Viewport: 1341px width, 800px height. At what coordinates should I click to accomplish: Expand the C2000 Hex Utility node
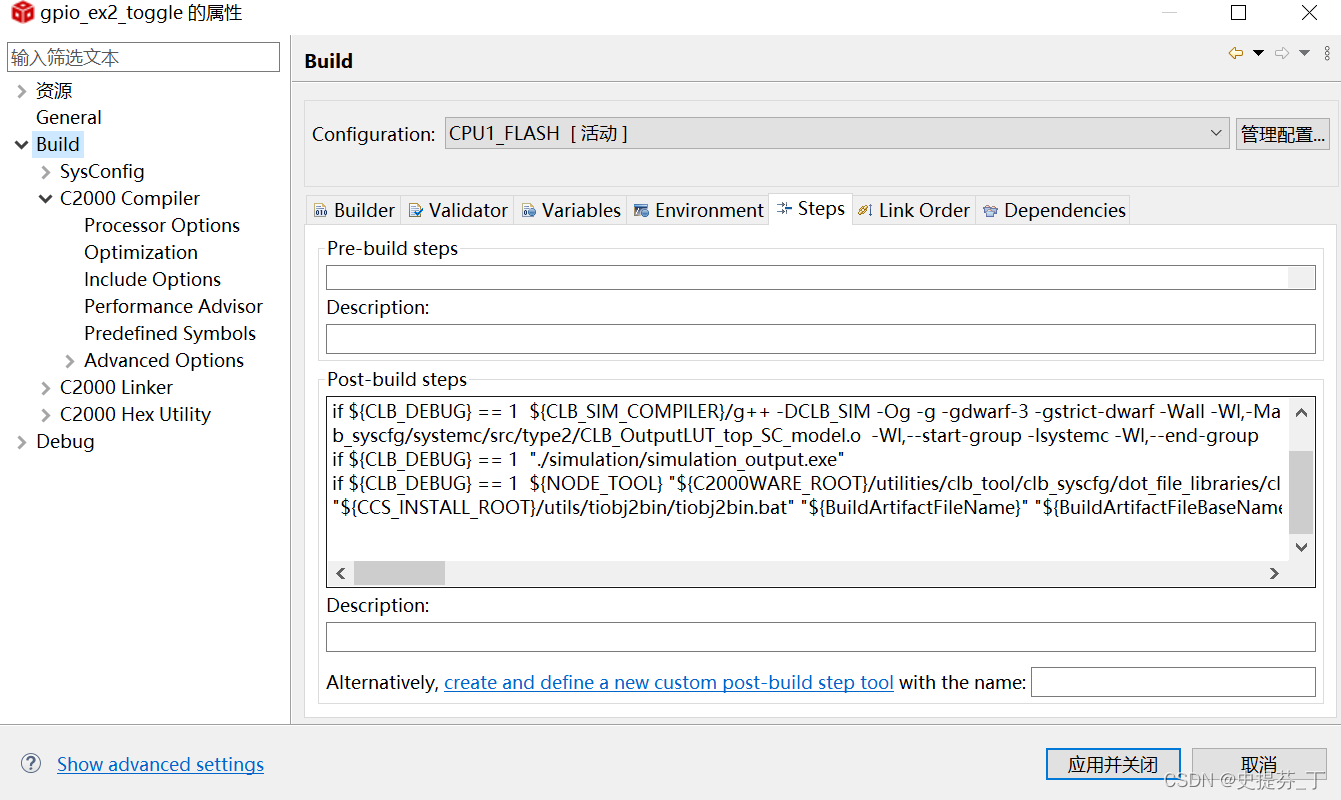coord(45,415)
